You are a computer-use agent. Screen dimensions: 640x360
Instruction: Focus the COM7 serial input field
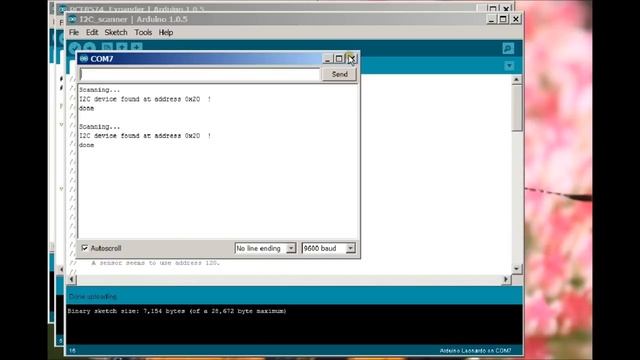(x=200, y=75)
